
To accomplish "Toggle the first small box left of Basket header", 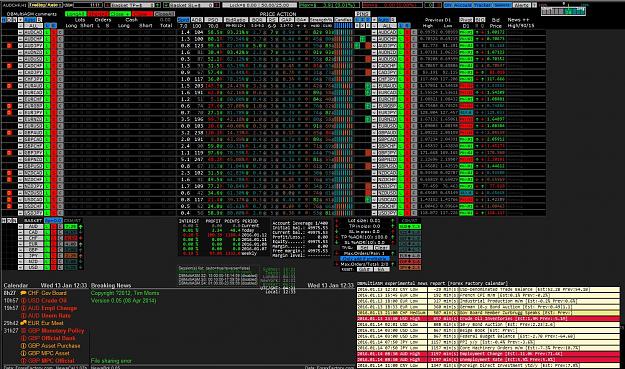I will (x=4, y=20).
